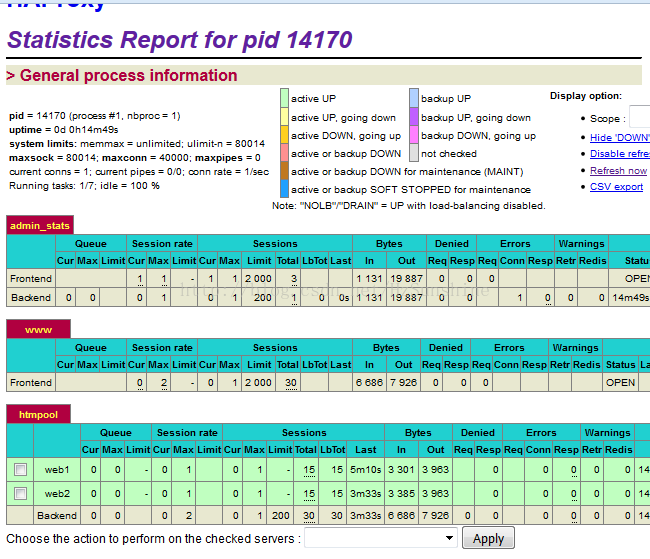Click the Errors header in admin_stats table
This screenshot has width=650, height=559.
515,243
